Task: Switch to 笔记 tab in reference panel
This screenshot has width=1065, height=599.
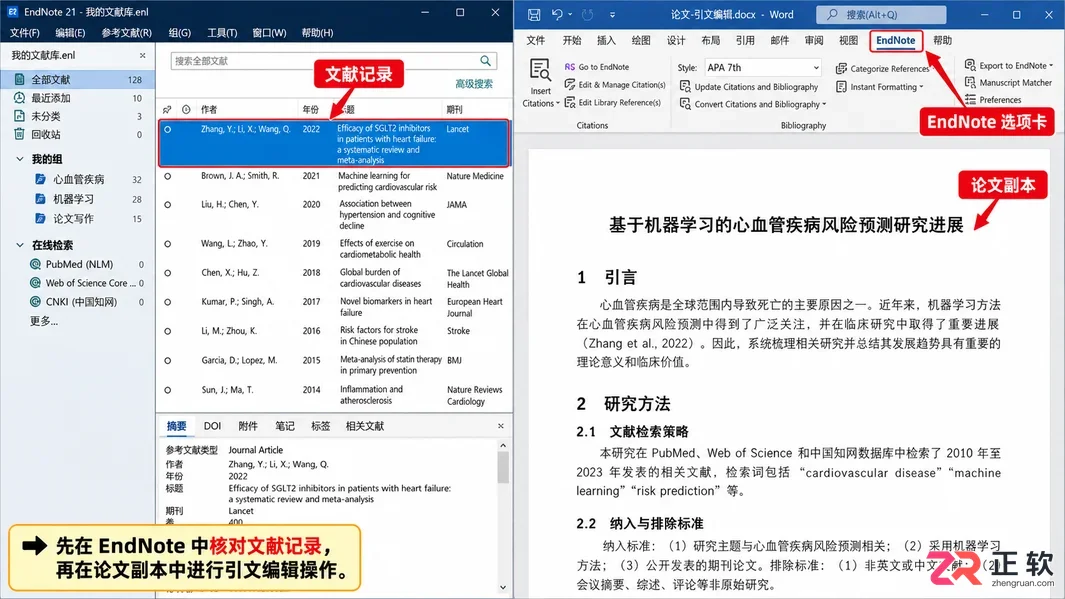Action: [x=285, y=426]
